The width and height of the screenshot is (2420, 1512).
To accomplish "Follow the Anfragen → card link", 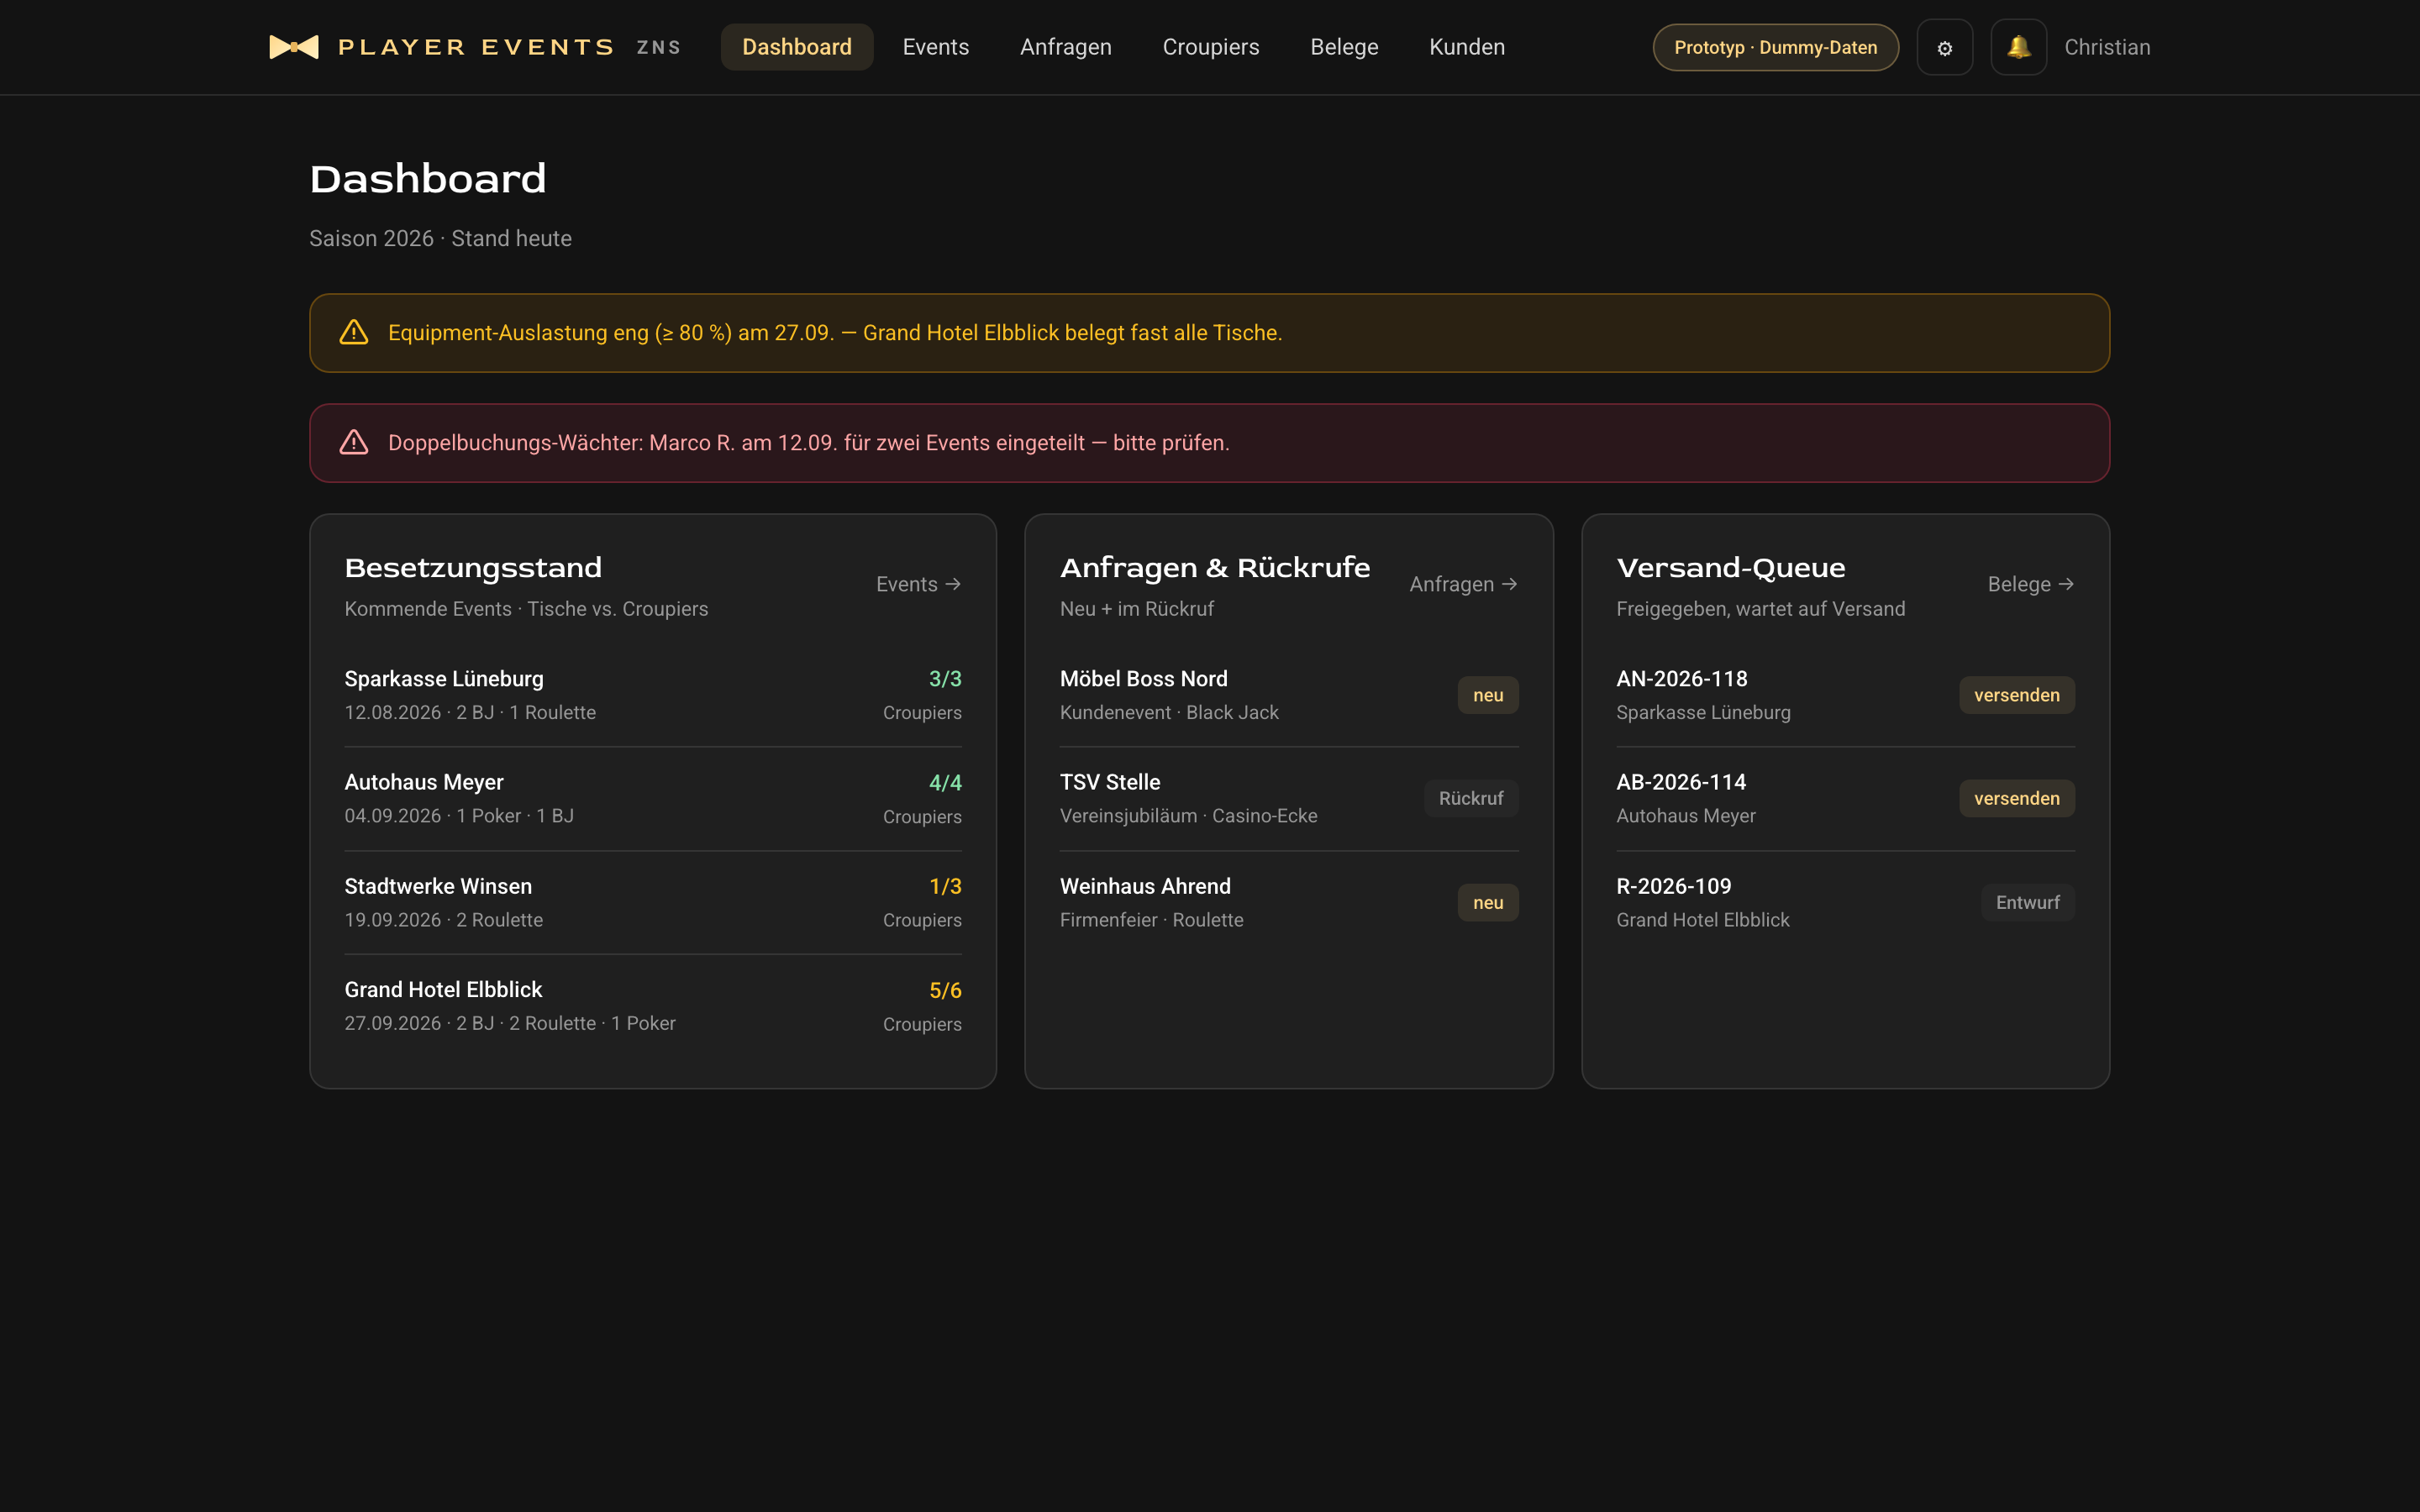I will 1463,584.
